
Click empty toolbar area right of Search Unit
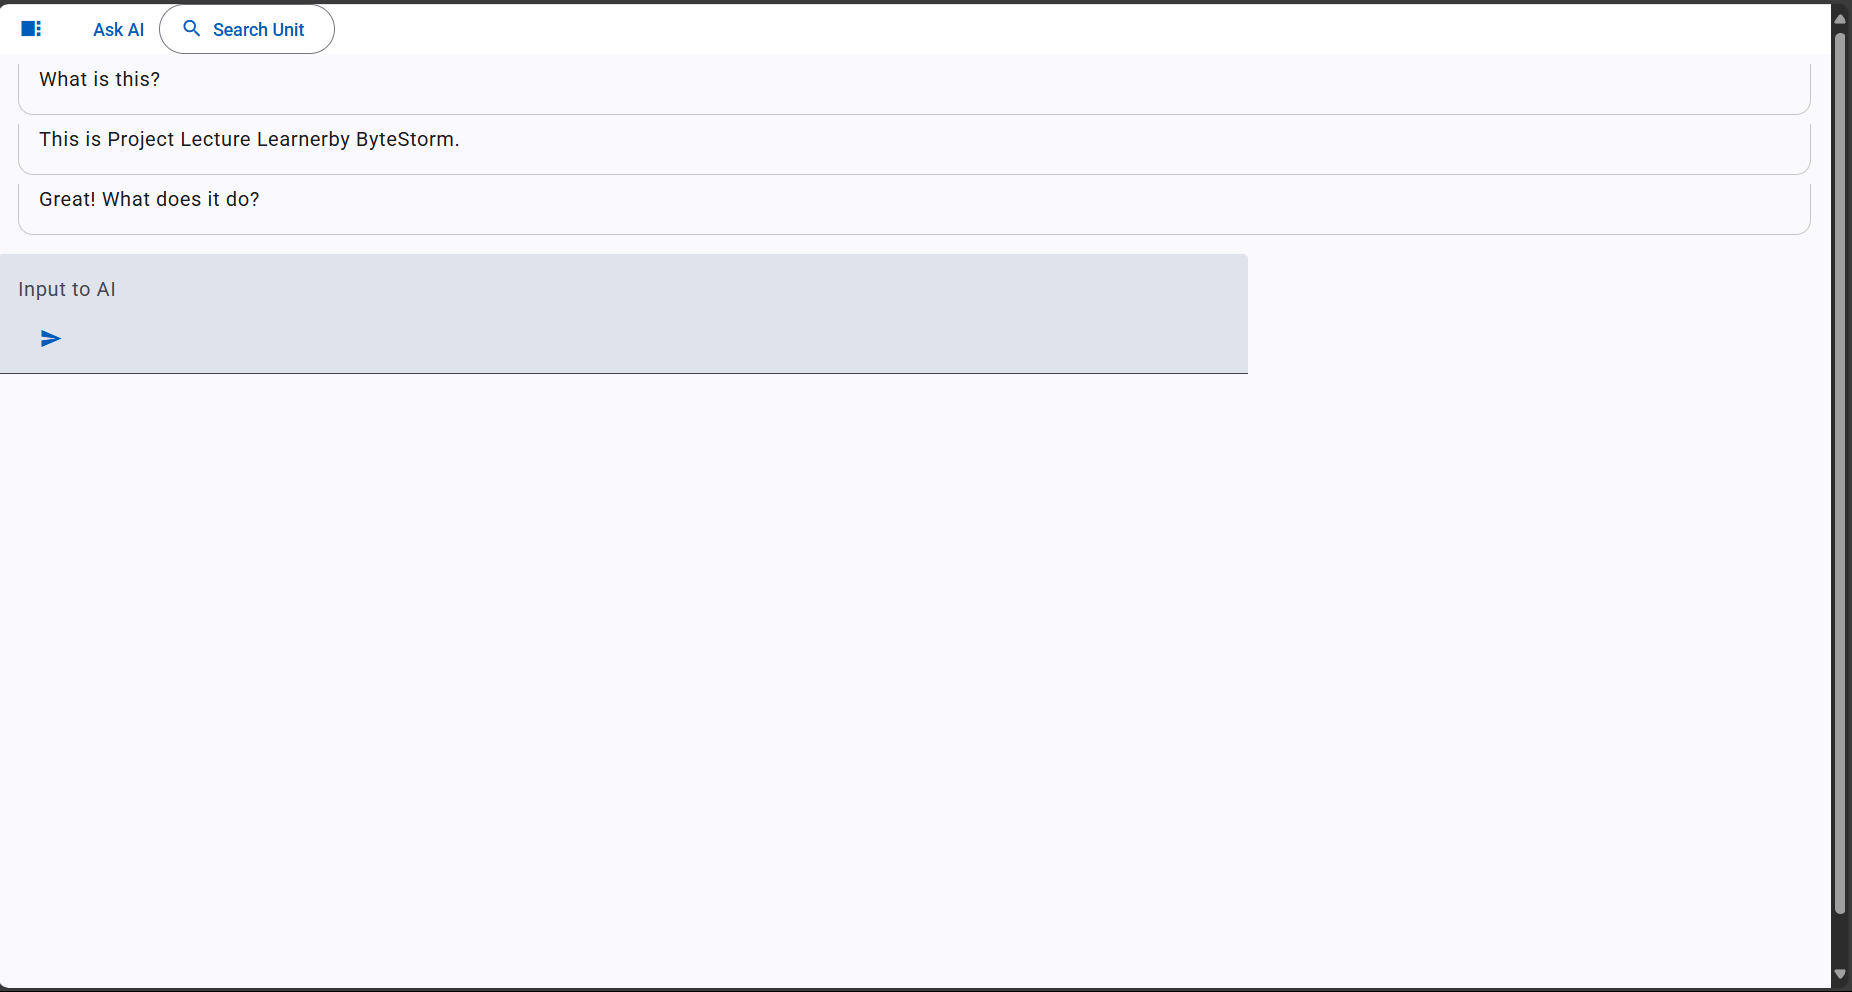pos(1000,29)
